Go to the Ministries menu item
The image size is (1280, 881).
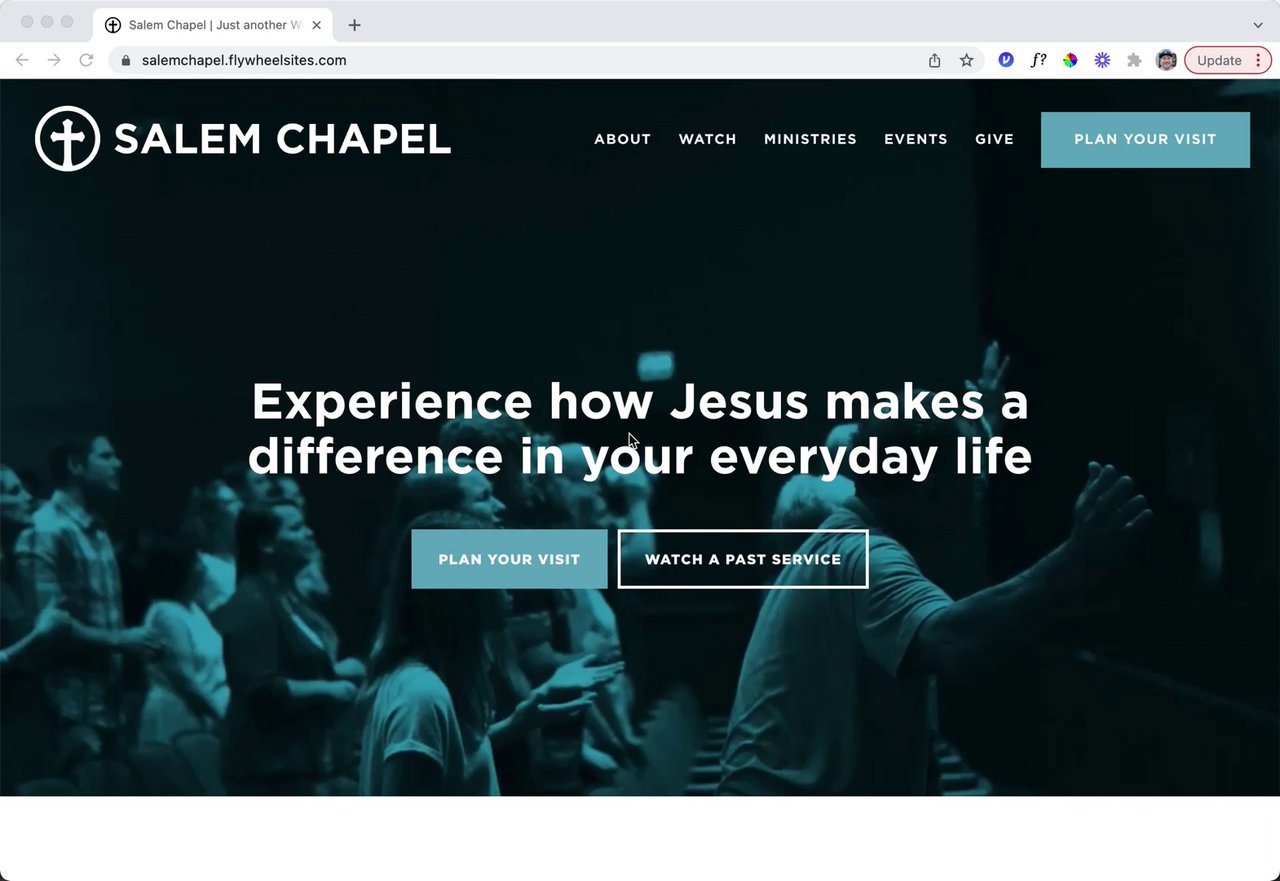pyautogui.click(x=810, y=139)
